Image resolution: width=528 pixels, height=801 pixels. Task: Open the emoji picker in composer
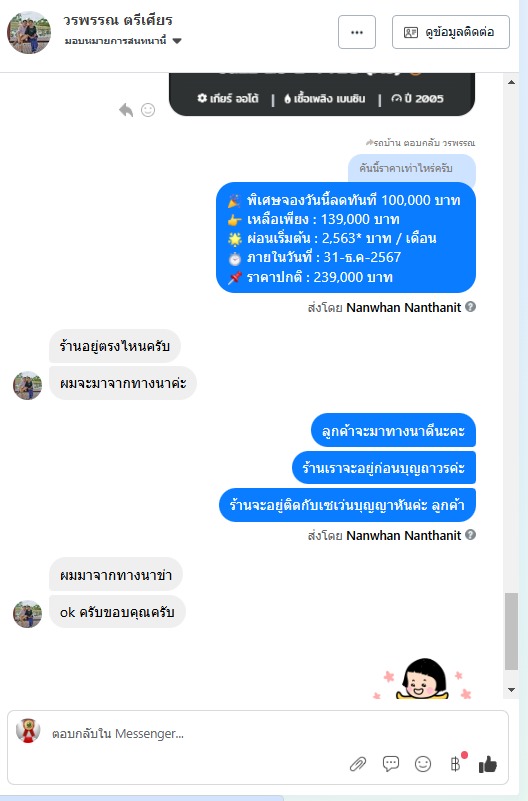[x=423, y=764]
